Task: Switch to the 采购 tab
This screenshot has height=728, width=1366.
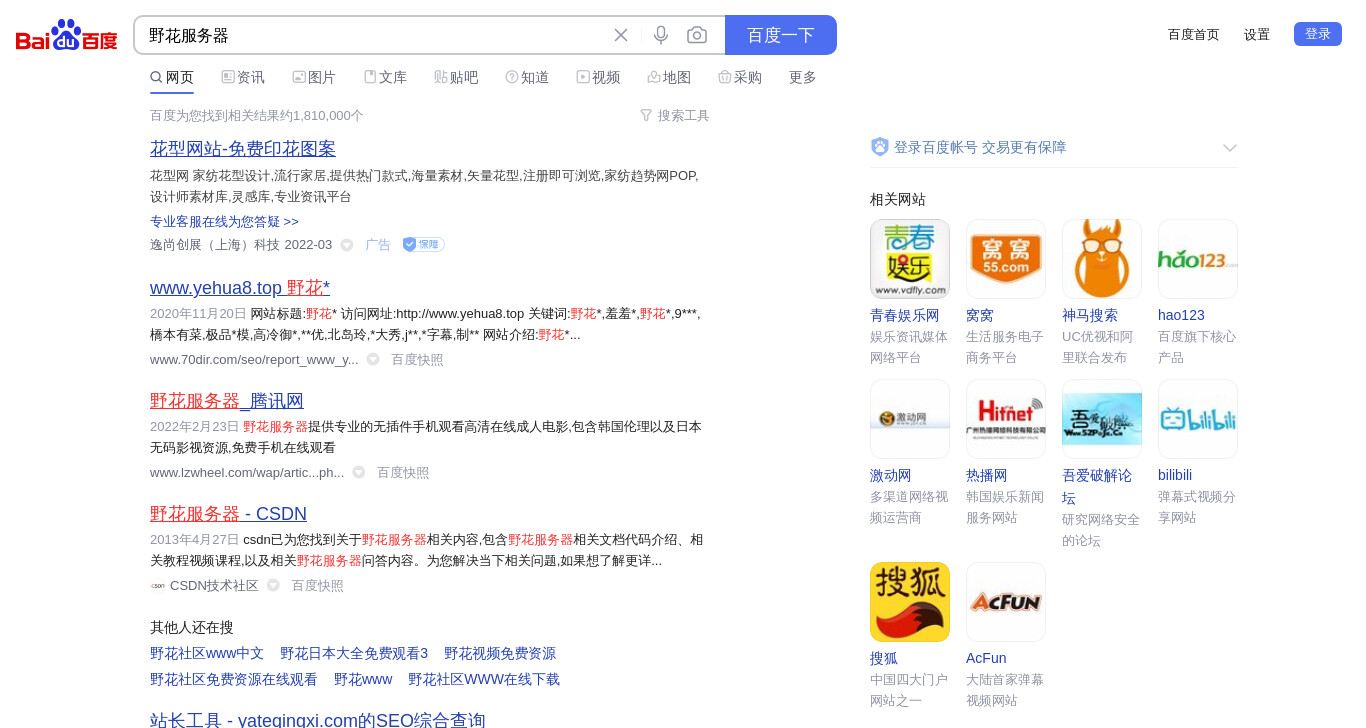Action: pyautogui.click(x=740, y=77)
